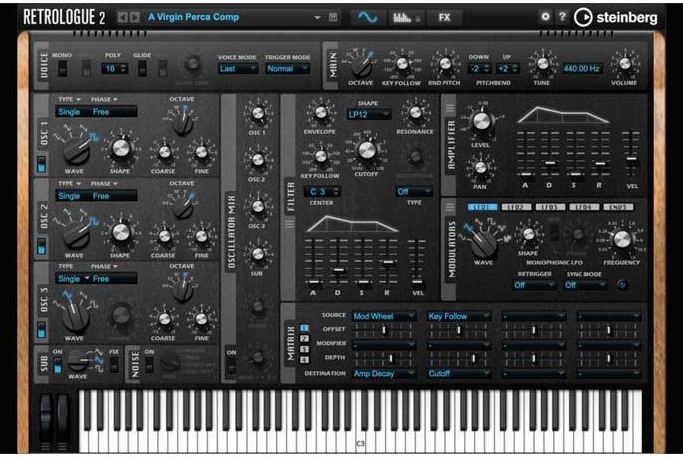Click the help question mark icon
This screenshot has width=683, height=460.
561,17
